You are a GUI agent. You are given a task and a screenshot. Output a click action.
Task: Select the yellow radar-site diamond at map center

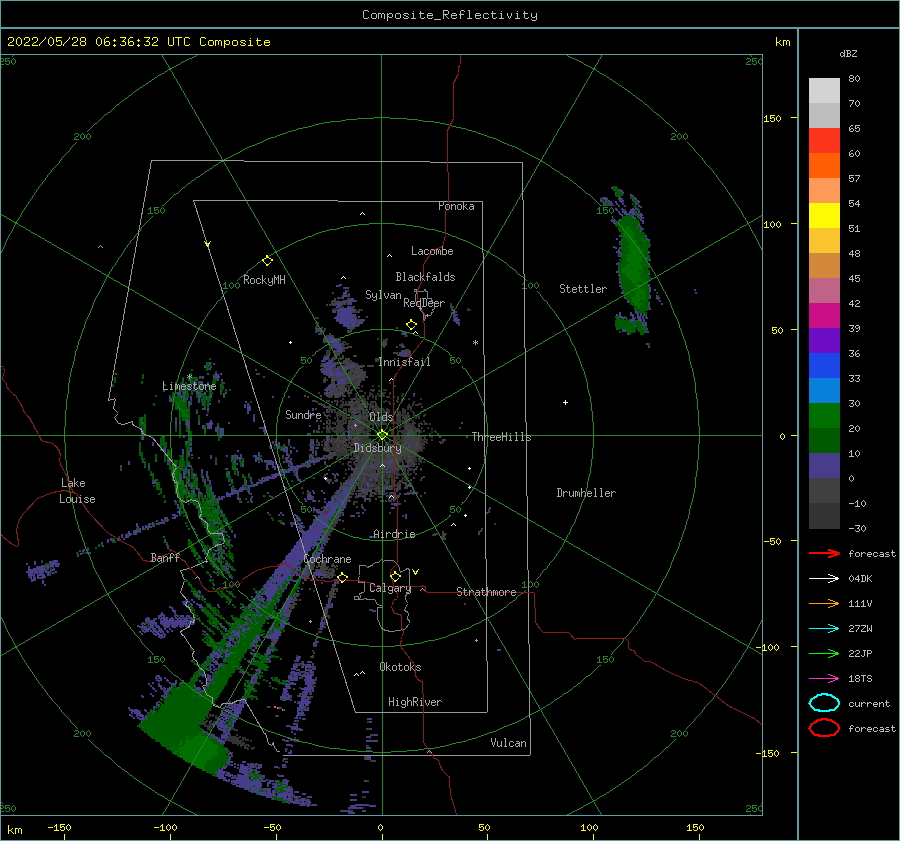pos(382,435)
